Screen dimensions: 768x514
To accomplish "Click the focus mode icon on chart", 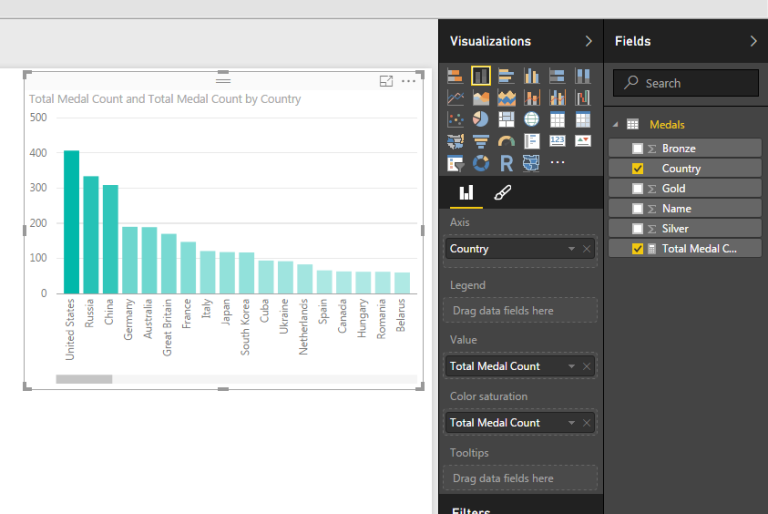I will tap(386, 81).
